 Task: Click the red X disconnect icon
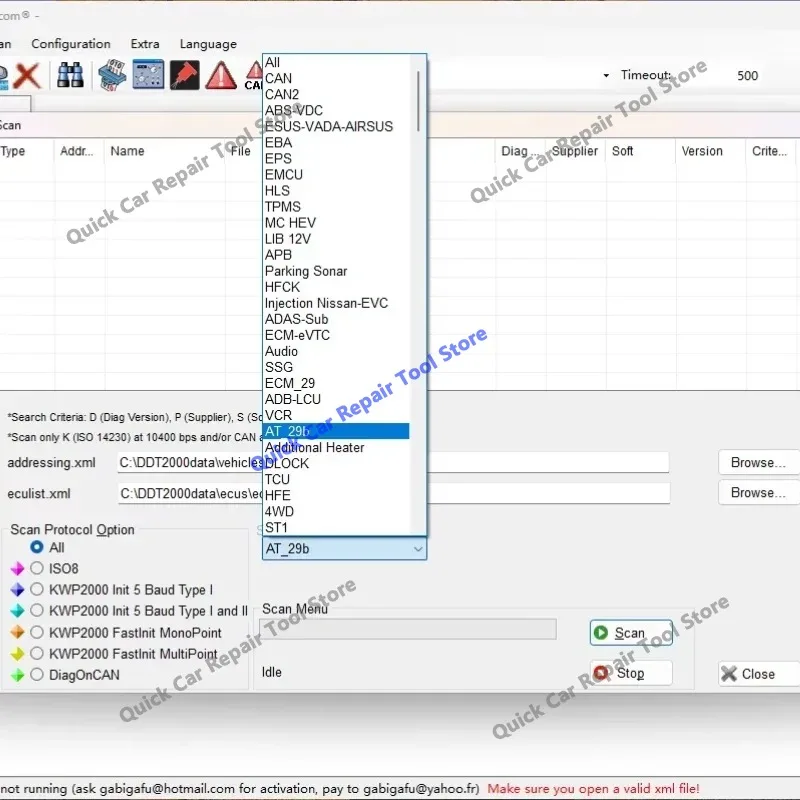click(x=27, y=76)
